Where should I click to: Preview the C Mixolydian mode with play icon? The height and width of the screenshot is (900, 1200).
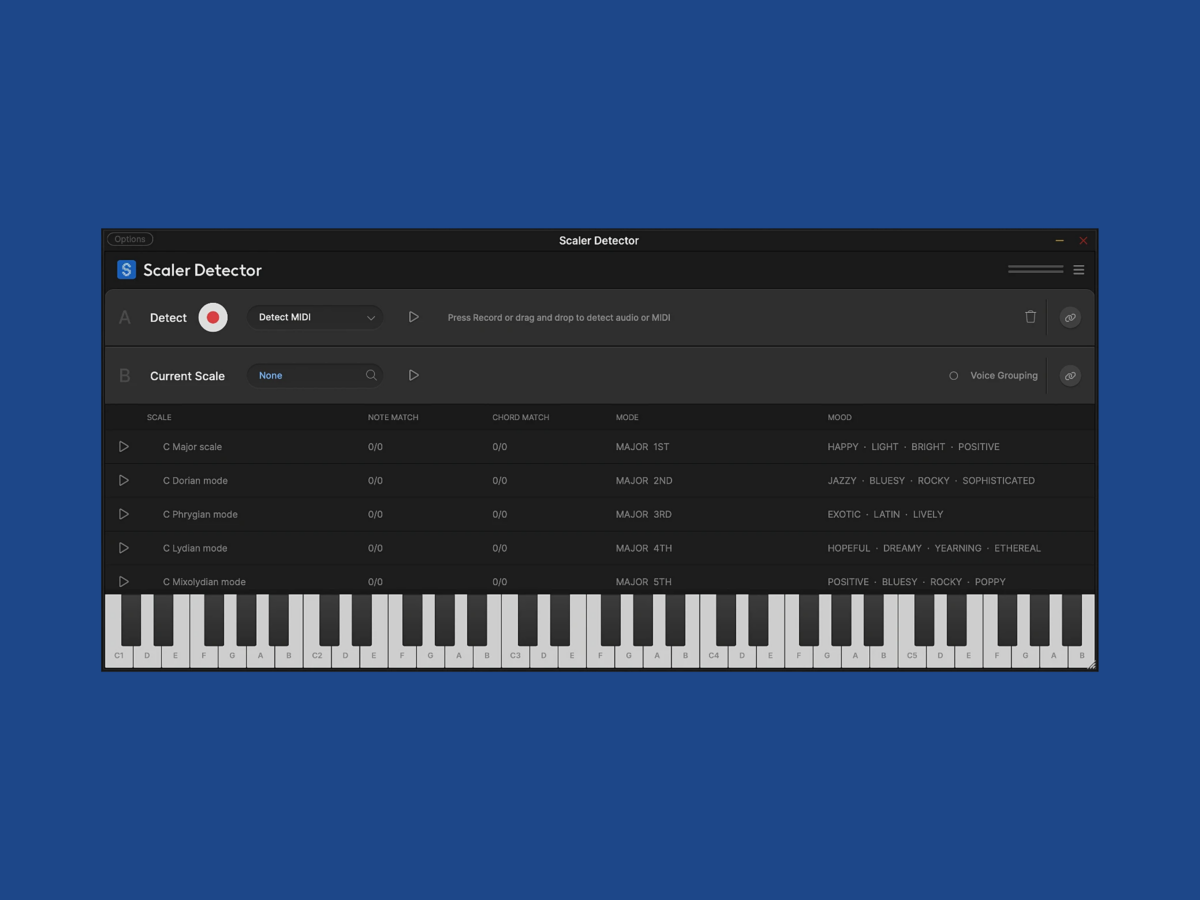[x=124, y=582]
